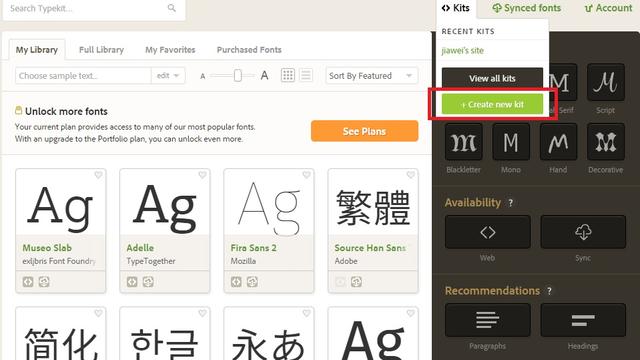Sync Source Han Sans font icon
The image size is (640, 360).
click(356, 282)
